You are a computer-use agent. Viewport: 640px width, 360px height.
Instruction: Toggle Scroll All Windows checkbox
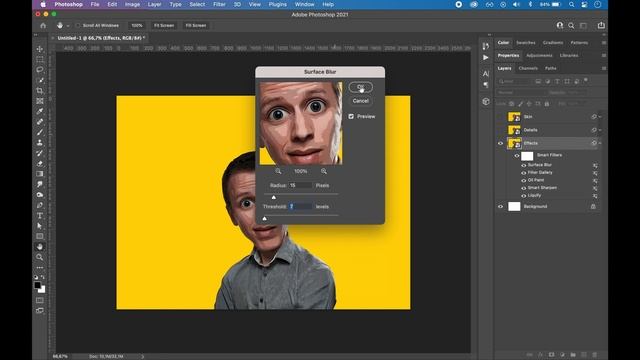click(x=78, y=25)
